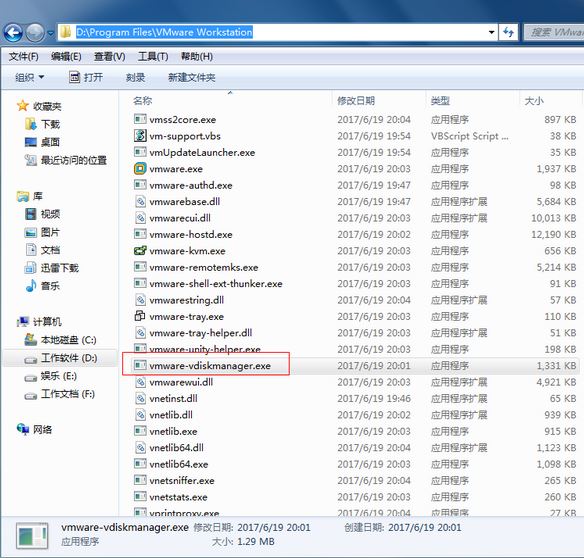Select the vmware-tray-helper.dll icon
The image size is (584, 558).
[140, 333]
